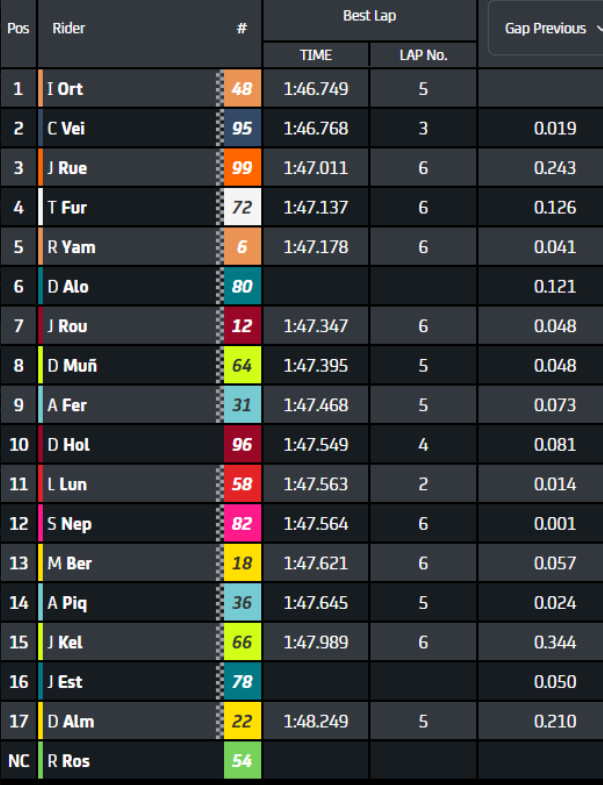Click the green number 54 badge
The height and width of the screenshot is (785, 603).
pyautogui.click(x=242, y=761)
